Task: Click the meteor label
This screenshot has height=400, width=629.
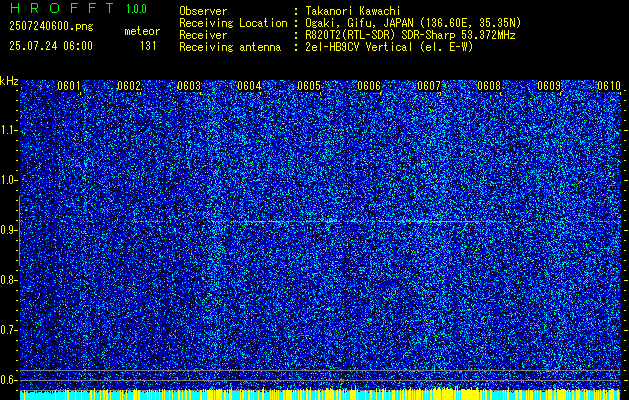Action: point(142,31)
